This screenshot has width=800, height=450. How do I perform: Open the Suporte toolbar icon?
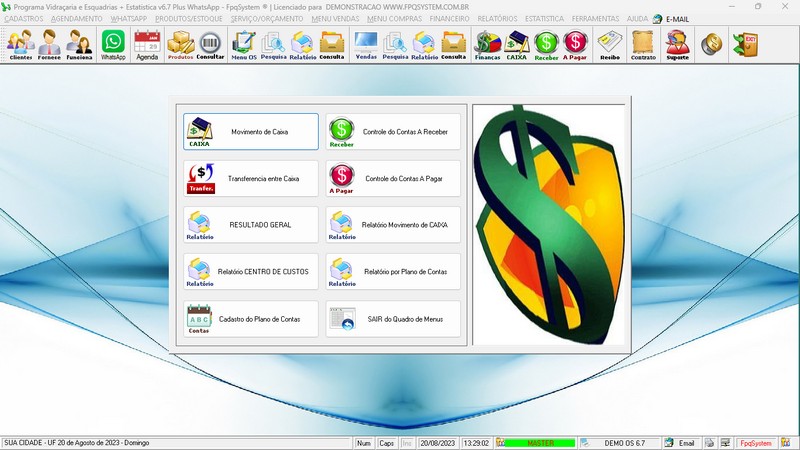pos(677,45)
